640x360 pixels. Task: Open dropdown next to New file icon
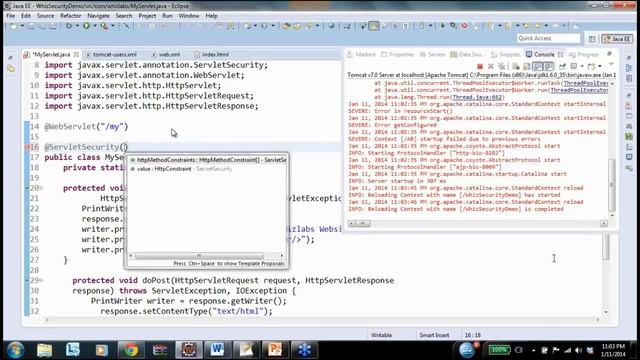(x=22, y=26)
